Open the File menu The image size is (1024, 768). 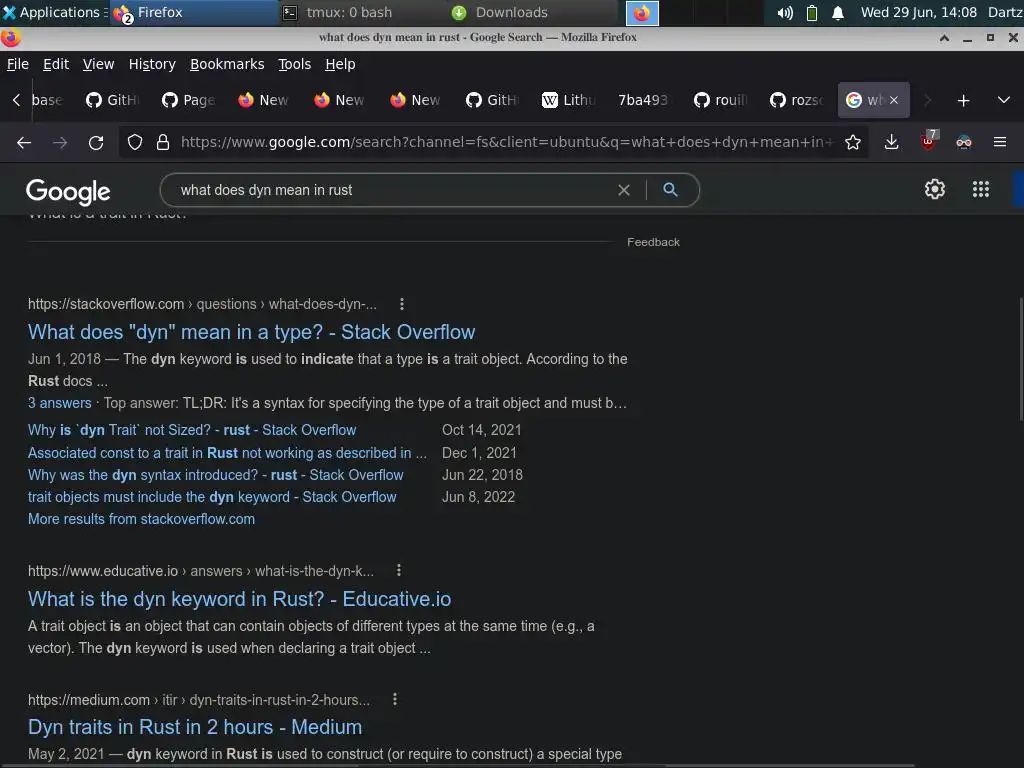(18, 64)
